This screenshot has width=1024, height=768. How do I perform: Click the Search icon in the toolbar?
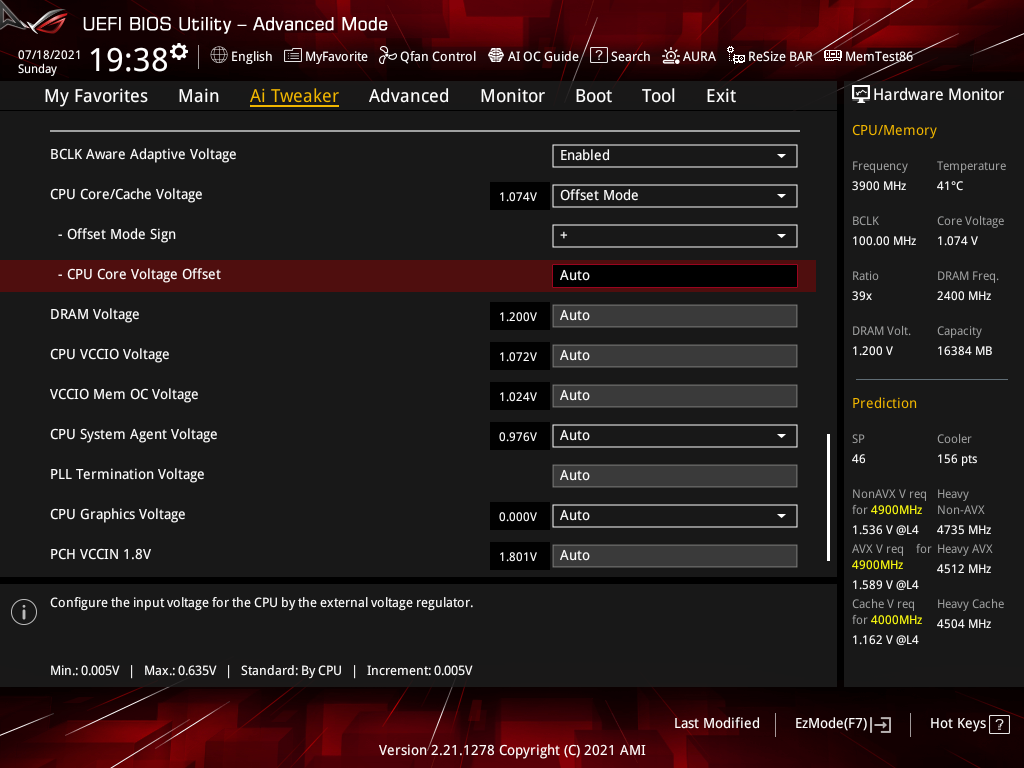click(620, 56)
